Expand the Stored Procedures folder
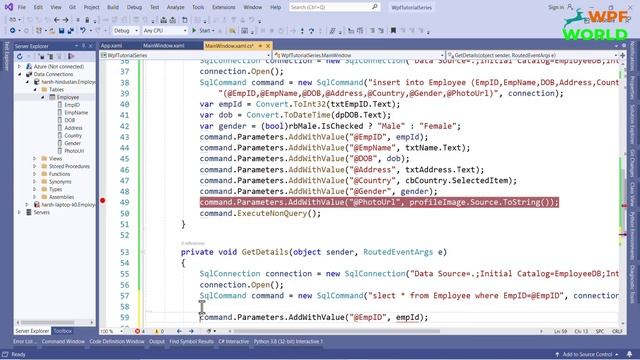Image resolution: width=640 pixels, height=360 pixels. tap(35, 167)
